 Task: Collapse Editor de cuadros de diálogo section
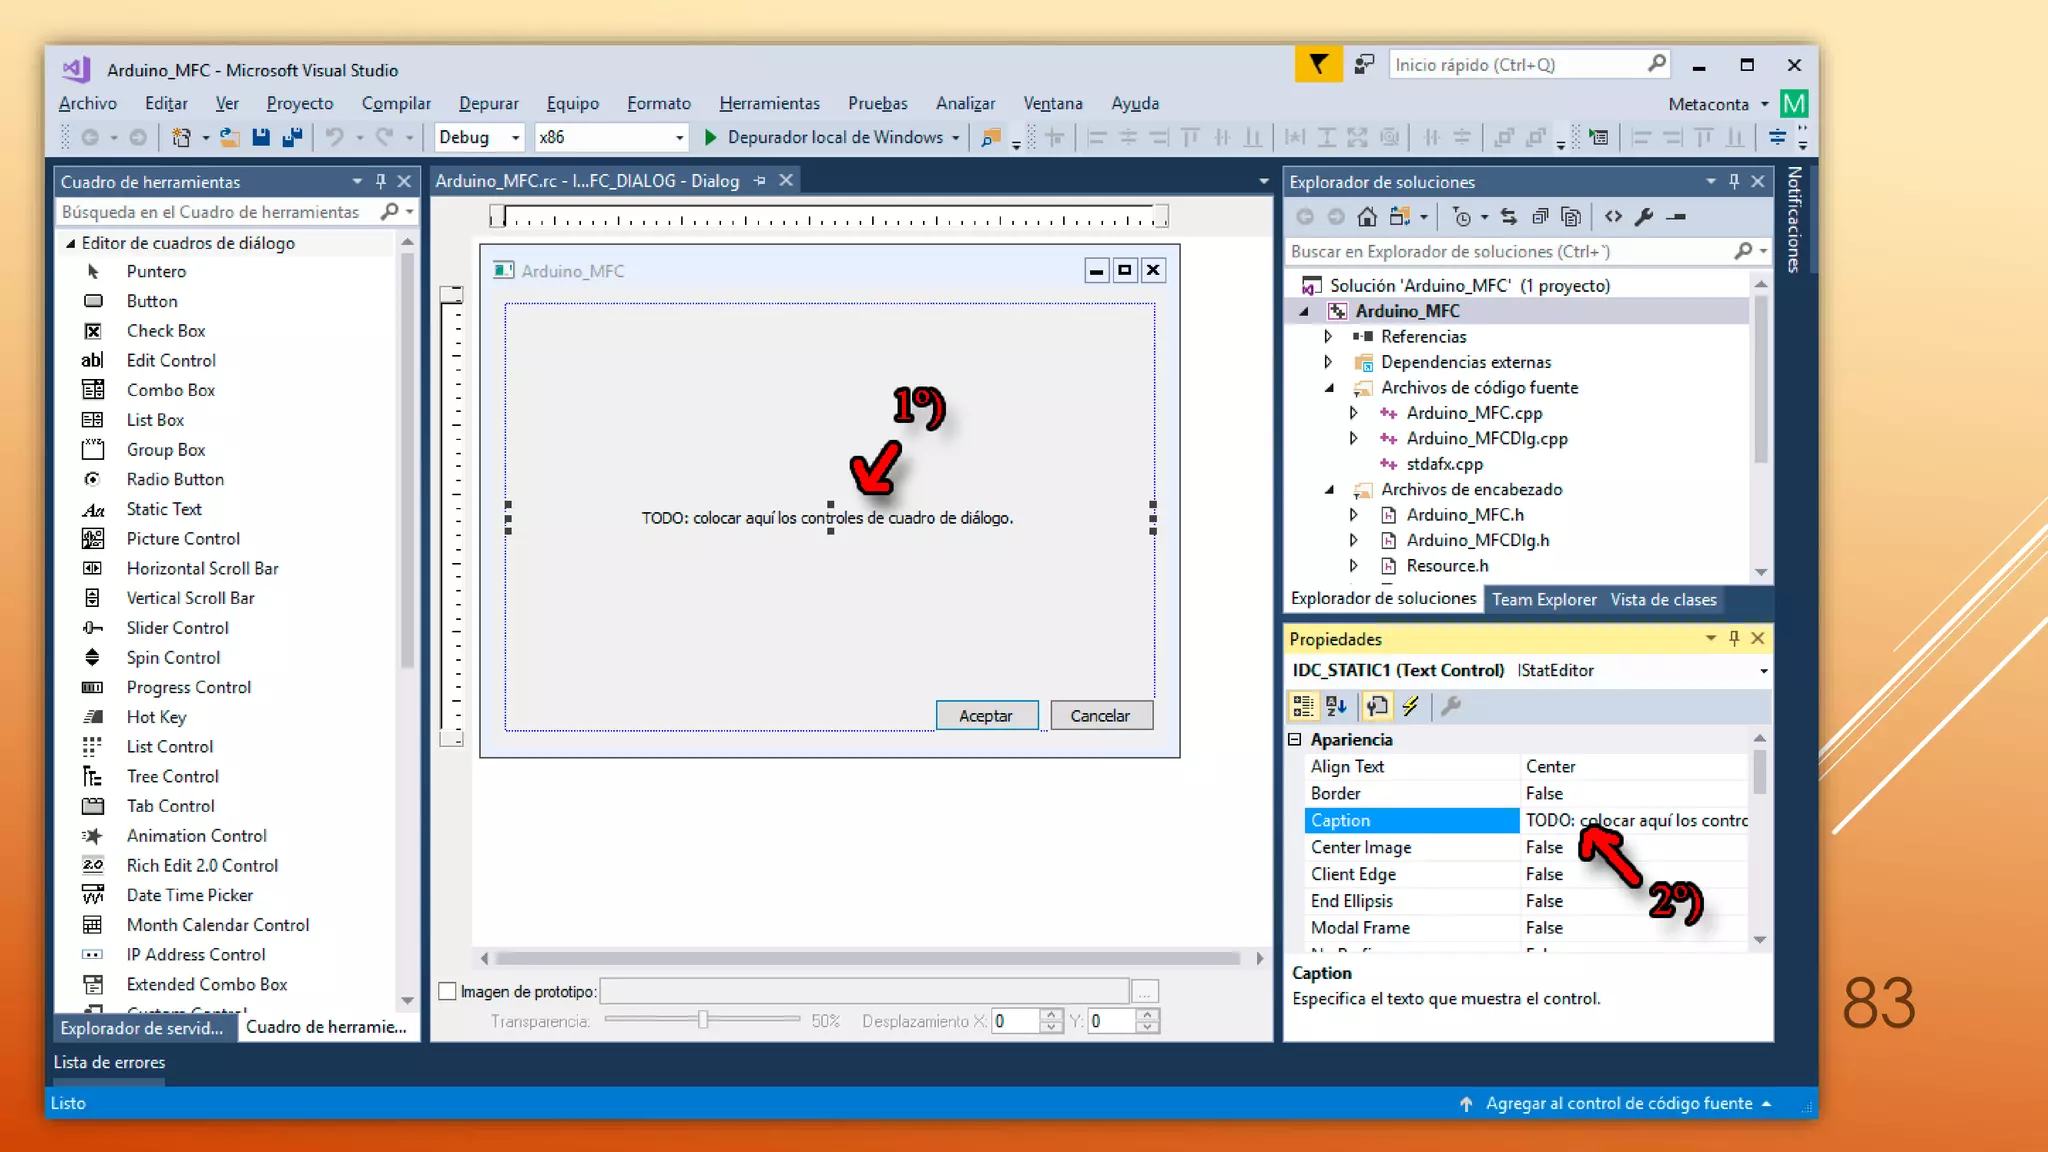pyautogui.click(x=71, y=243)
